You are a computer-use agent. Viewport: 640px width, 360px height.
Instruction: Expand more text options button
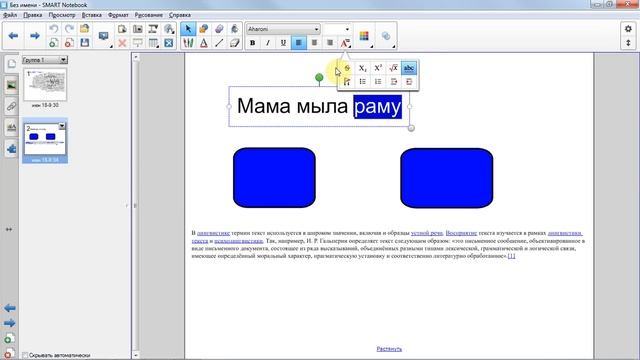click(x=345, y=43)
